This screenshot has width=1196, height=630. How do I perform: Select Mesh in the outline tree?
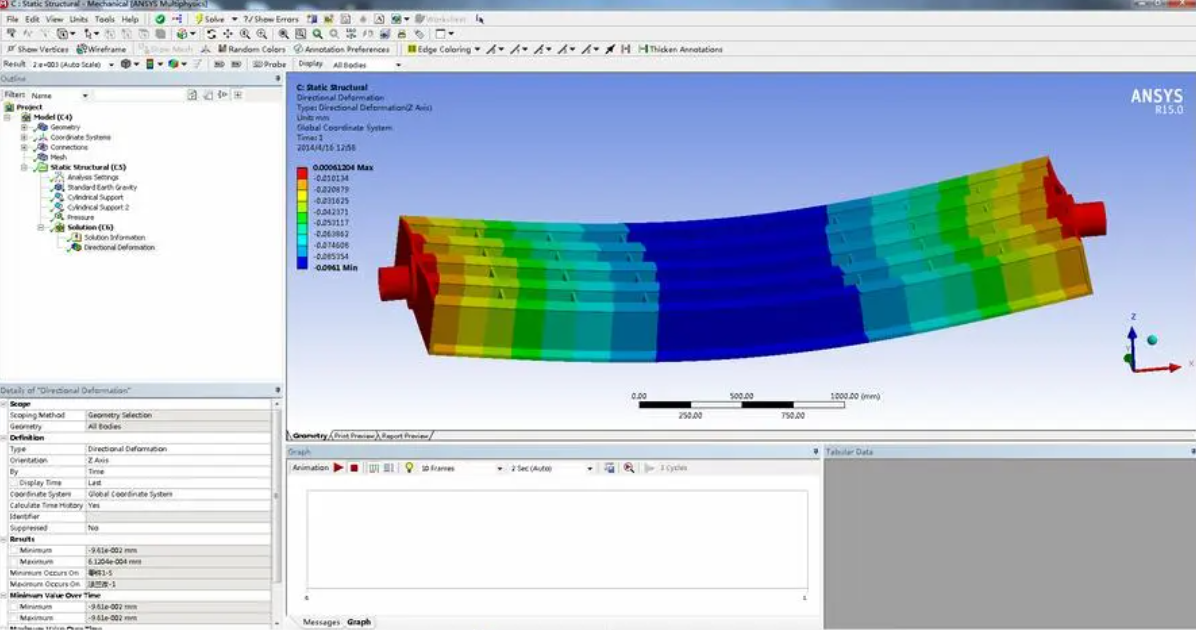[x=58, y=157]
